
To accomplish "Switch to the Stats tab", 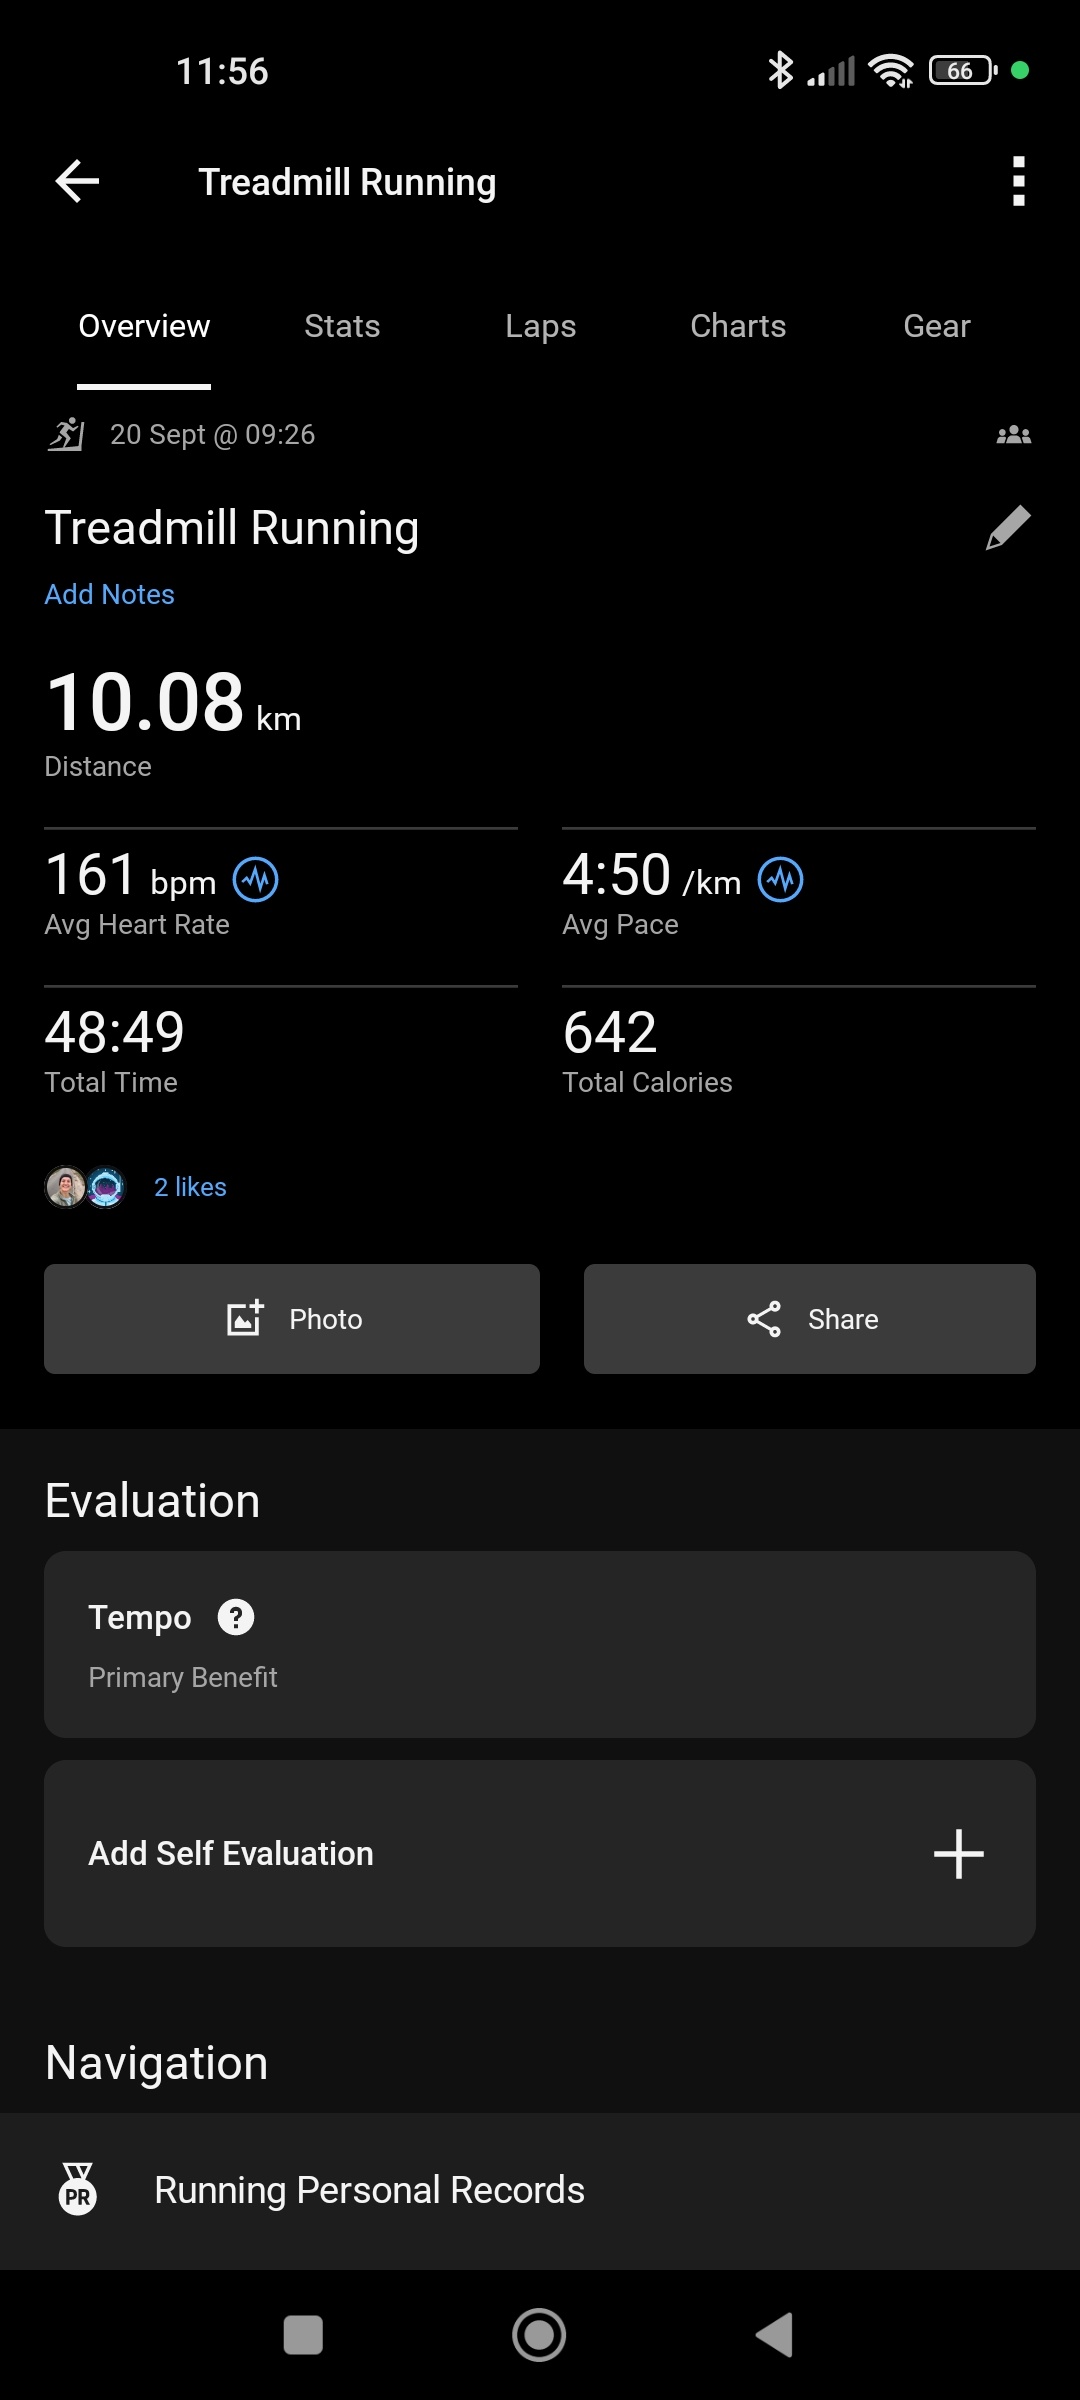I will tap(342, 326).
